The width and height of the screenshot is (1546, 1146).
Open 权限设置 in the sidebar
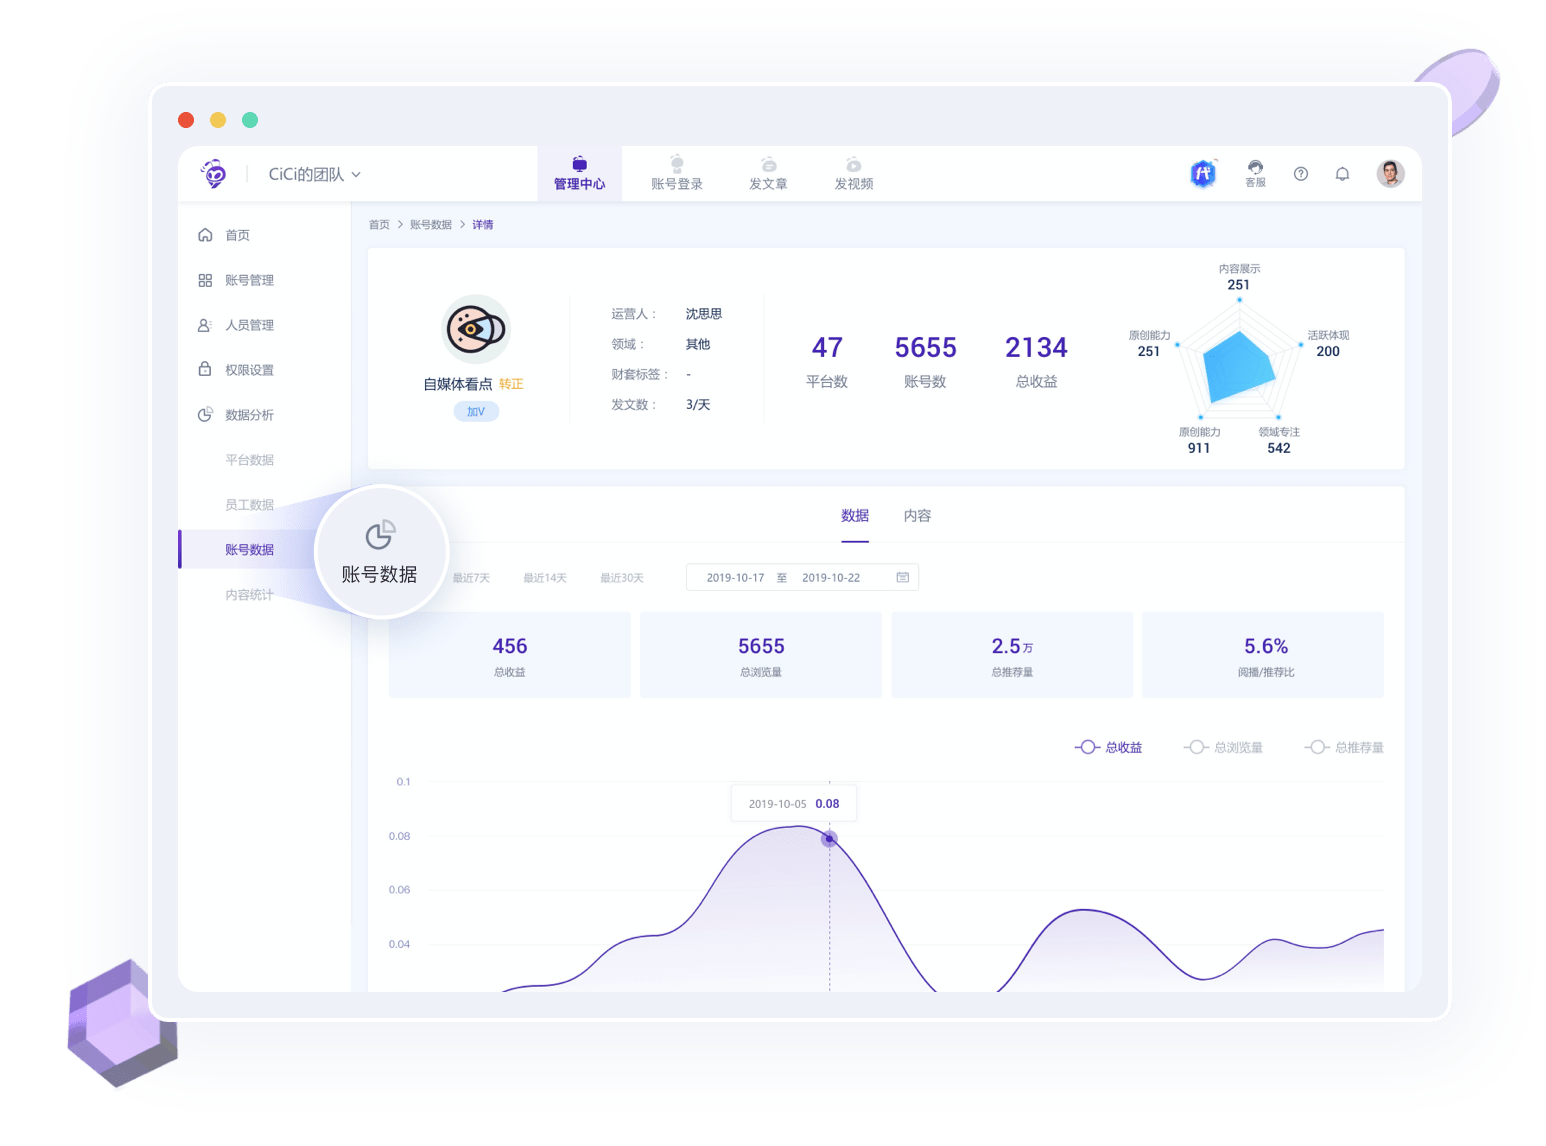[x=249, y=370]
